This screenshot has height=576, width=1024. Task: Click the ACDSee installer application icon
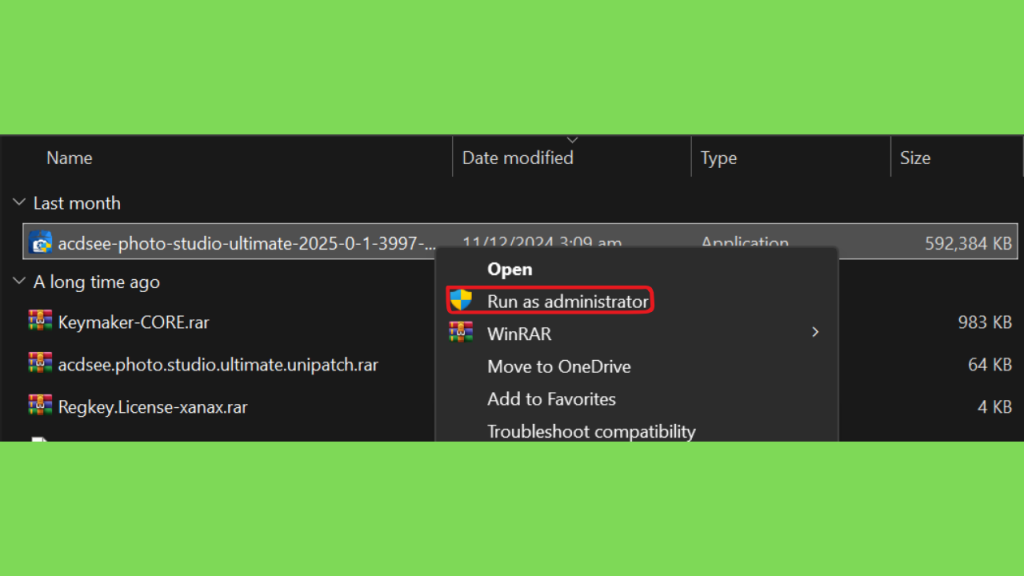[40, 243]
